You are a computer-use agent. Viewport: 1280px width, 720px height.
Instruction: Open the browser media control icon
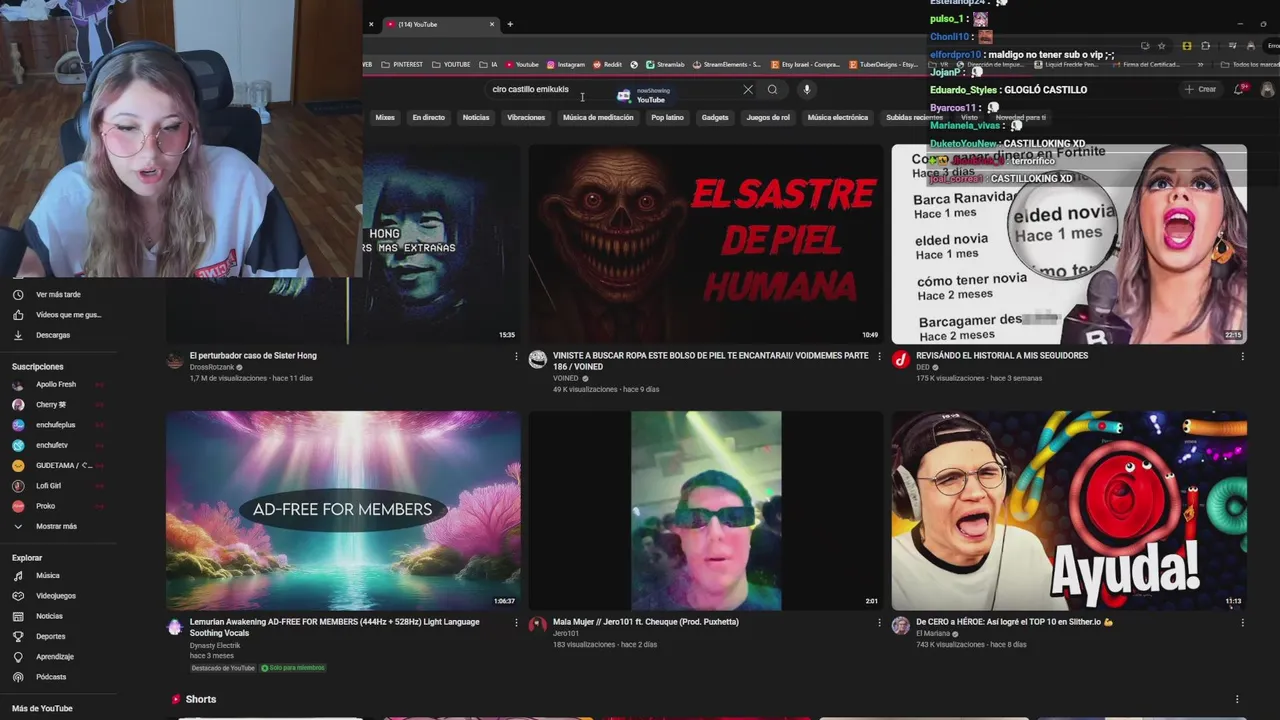[x=1233, y=46]
